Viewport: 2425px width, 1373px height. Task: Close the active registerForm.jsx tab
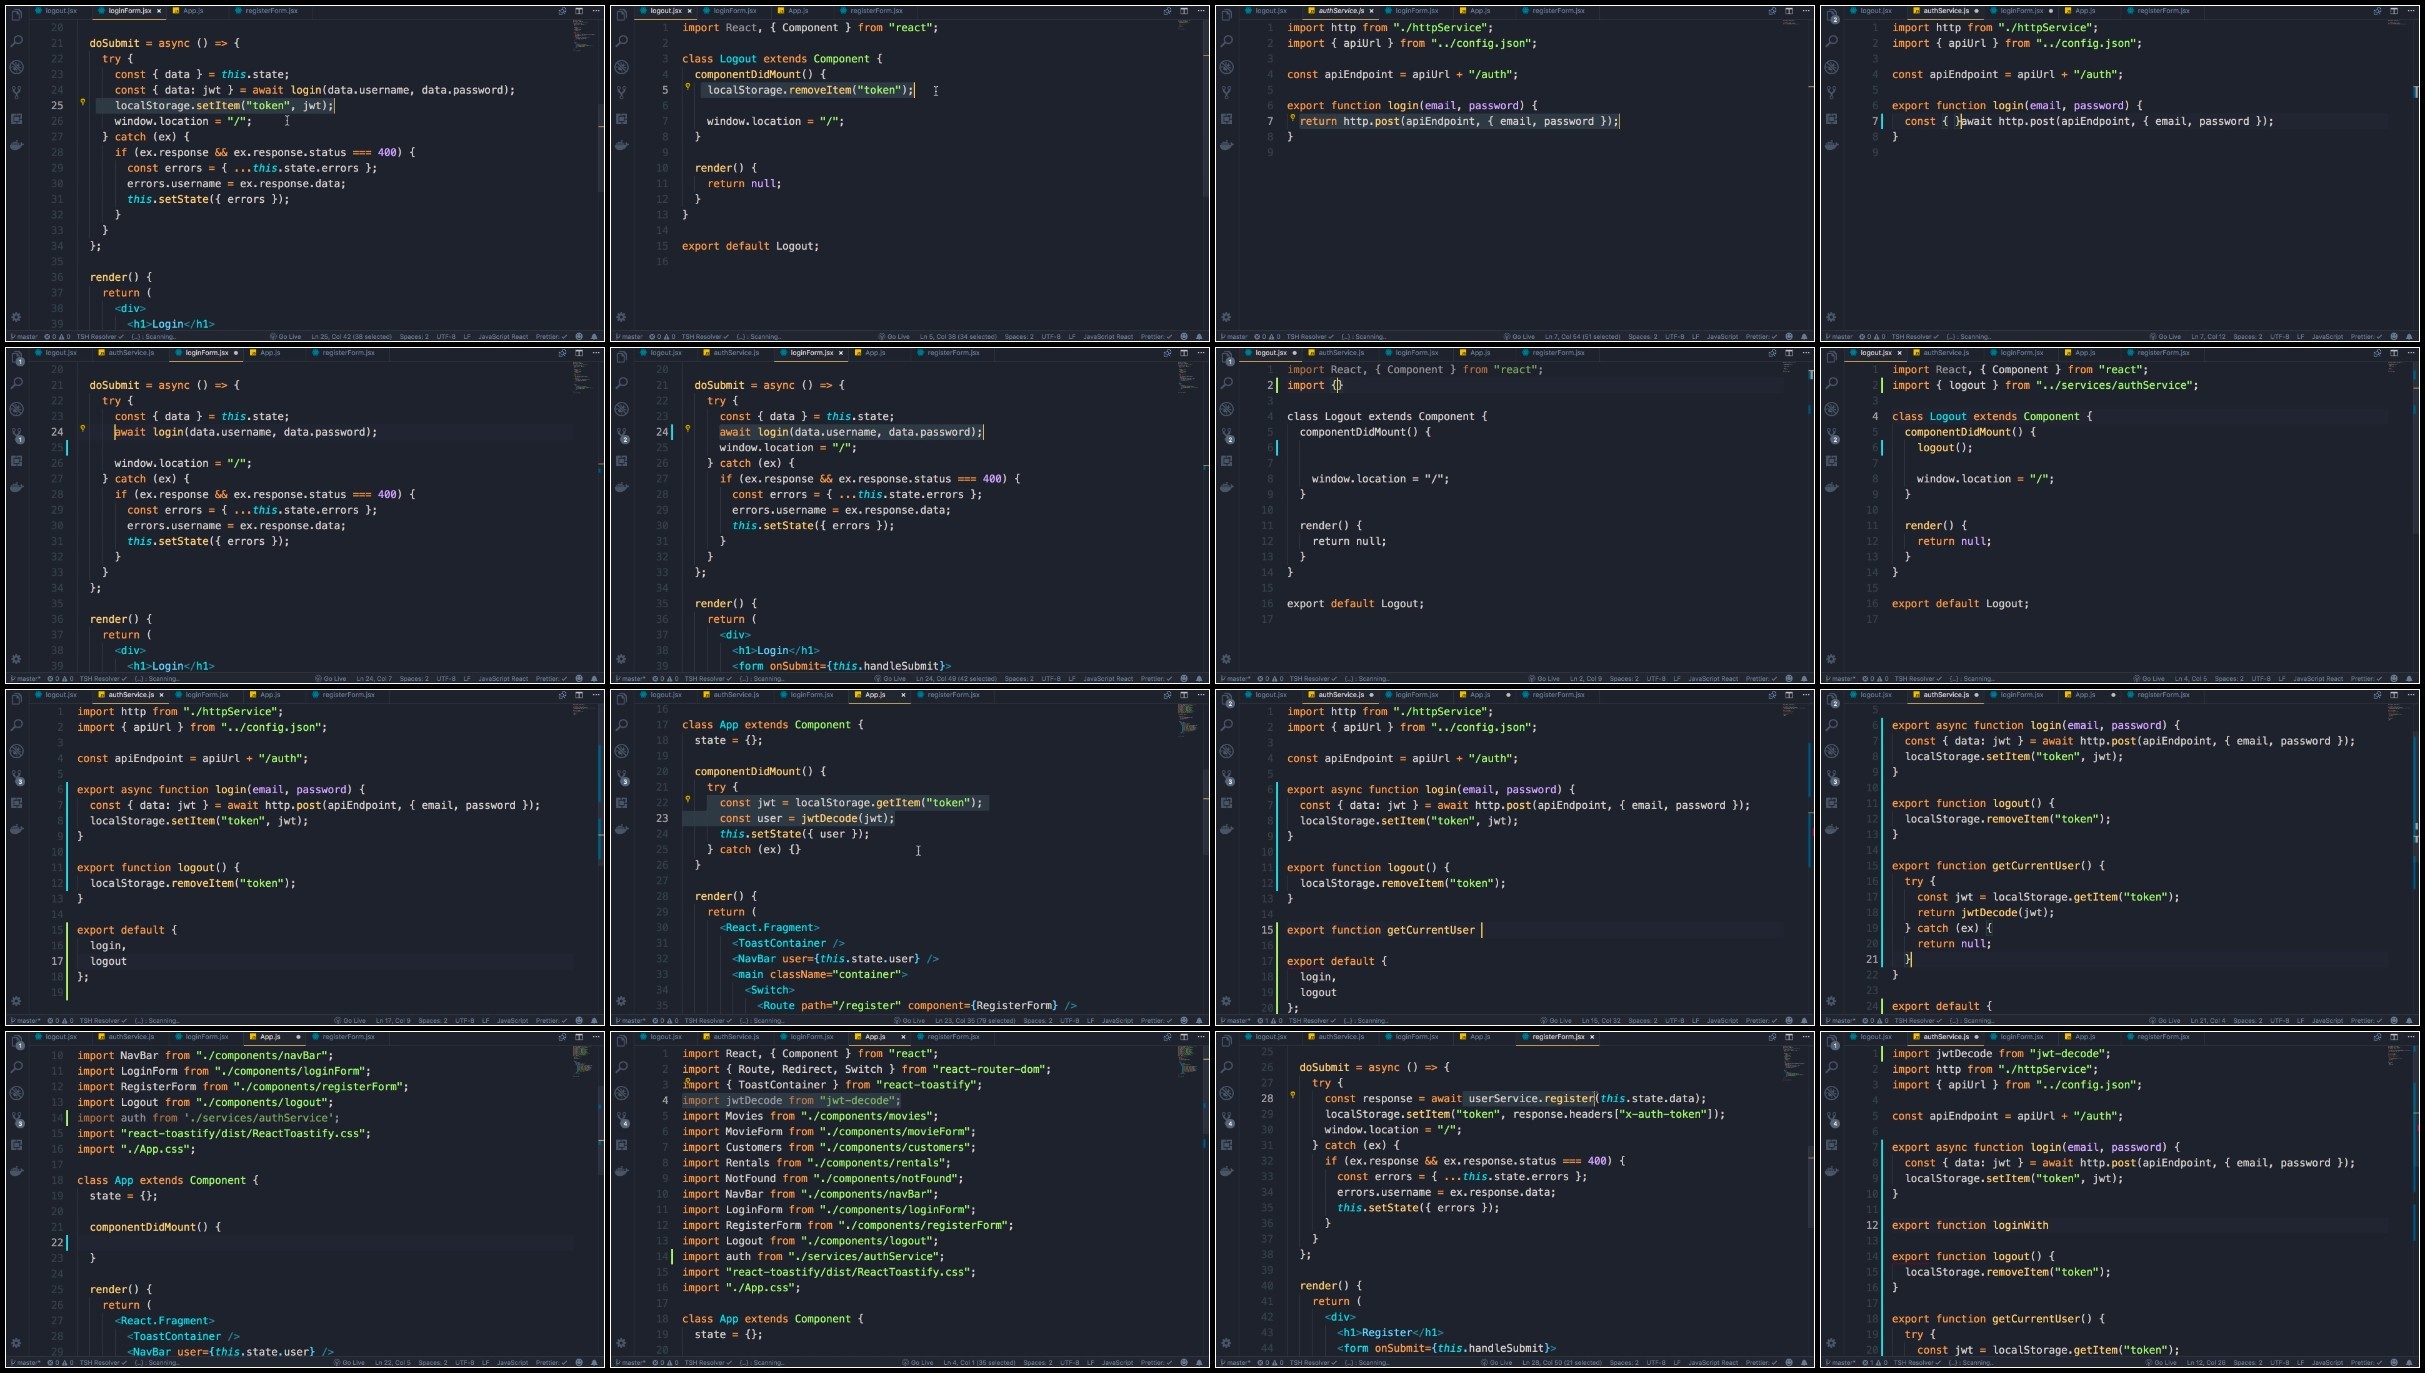[1592, 1037]
